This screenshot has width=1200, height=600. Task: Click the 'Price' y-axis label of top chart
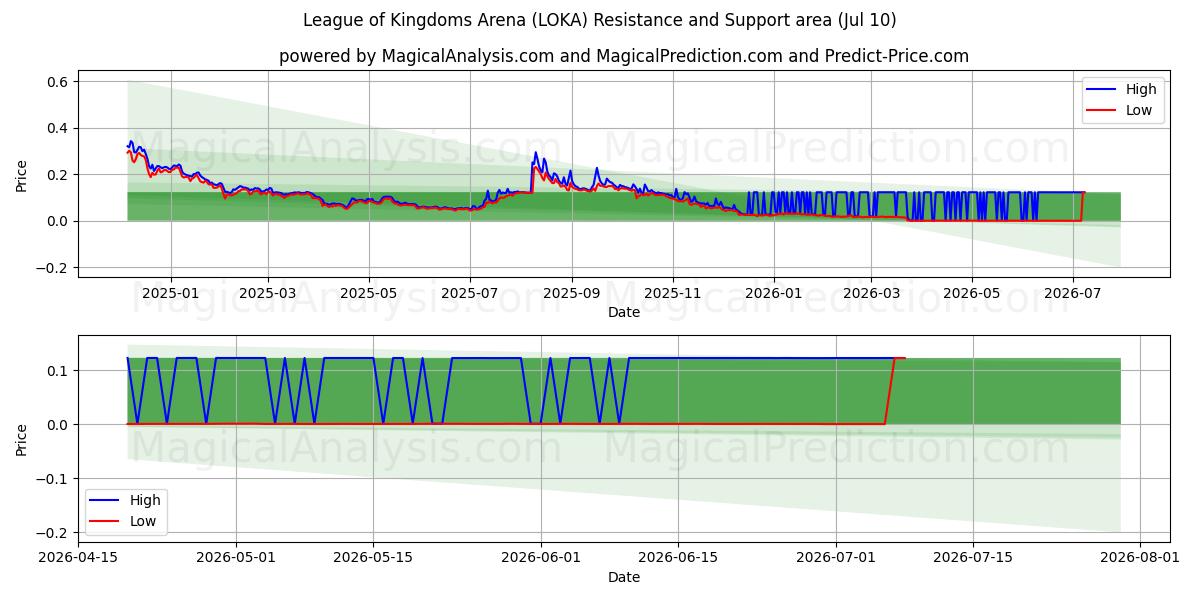click(22, 174)
